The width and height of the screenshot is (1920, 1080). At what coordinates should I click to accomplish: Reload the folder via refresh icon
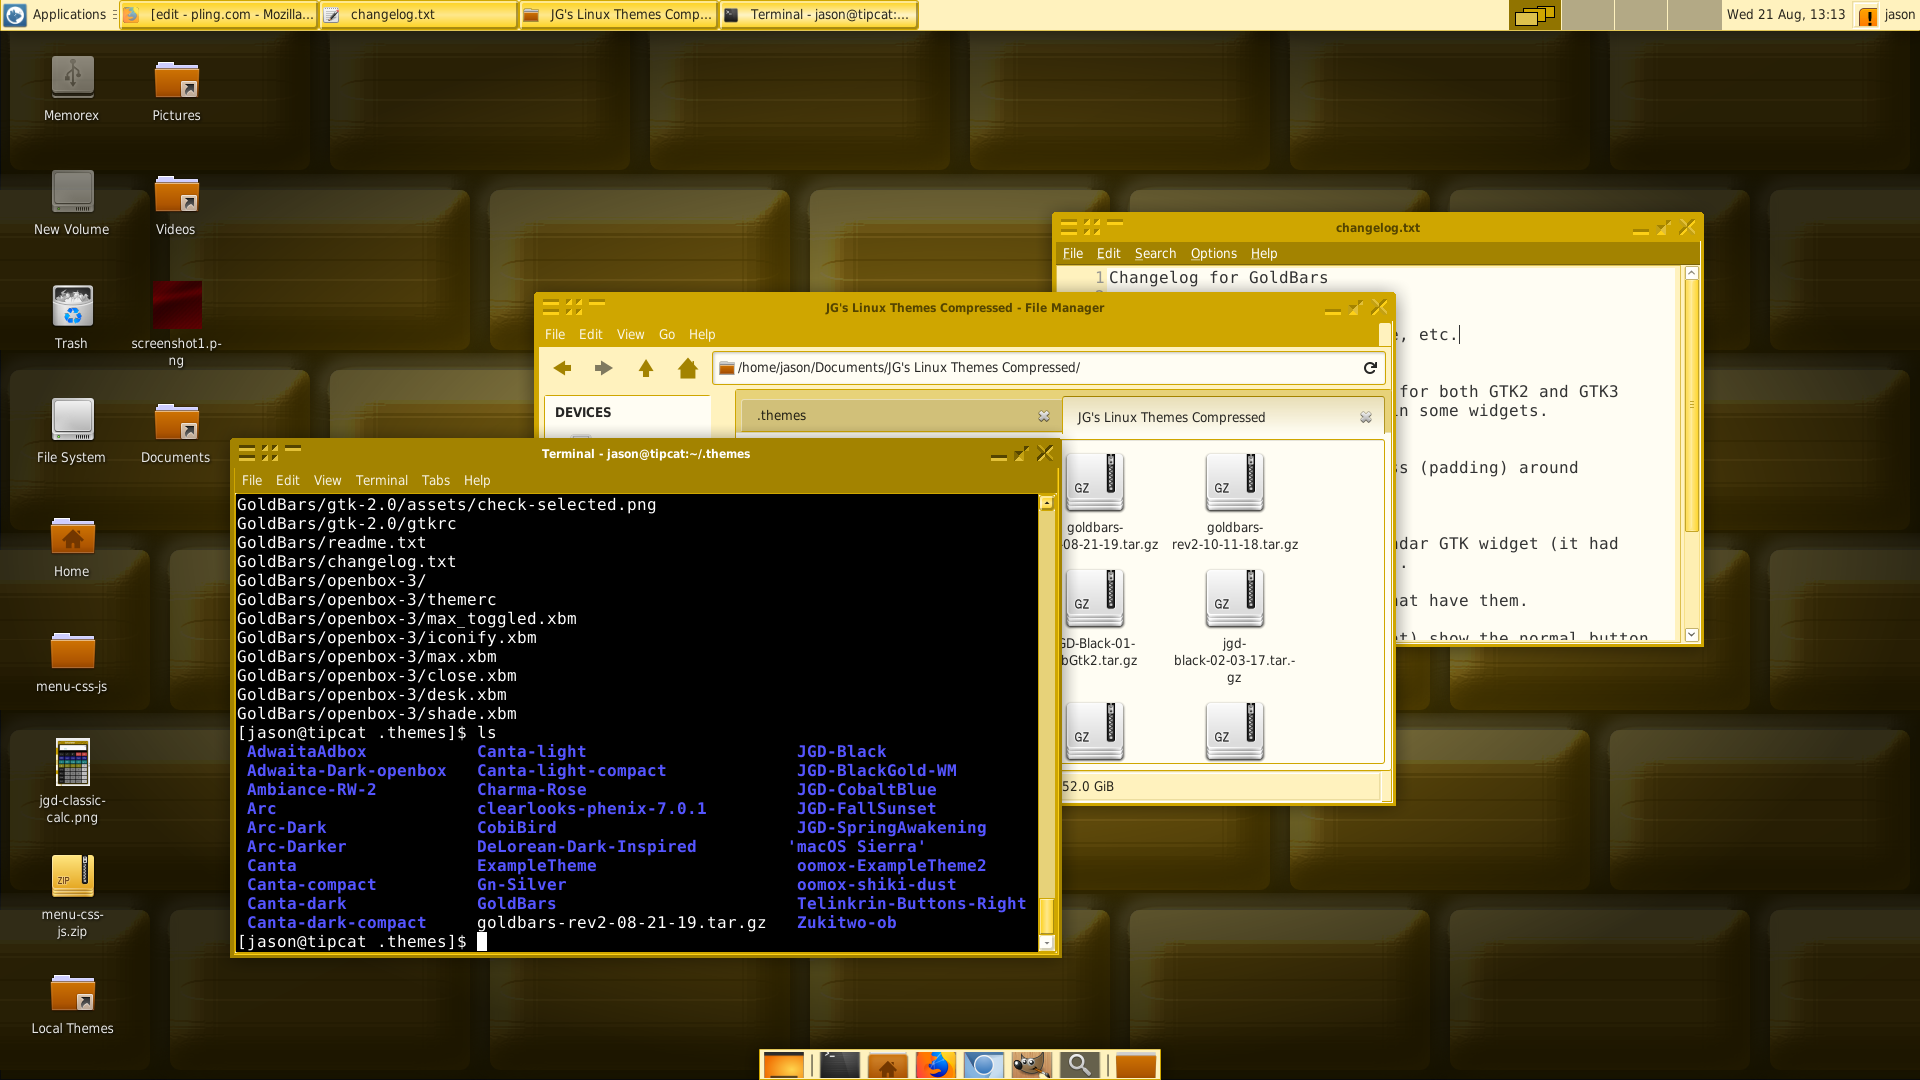click(1370, 368)
